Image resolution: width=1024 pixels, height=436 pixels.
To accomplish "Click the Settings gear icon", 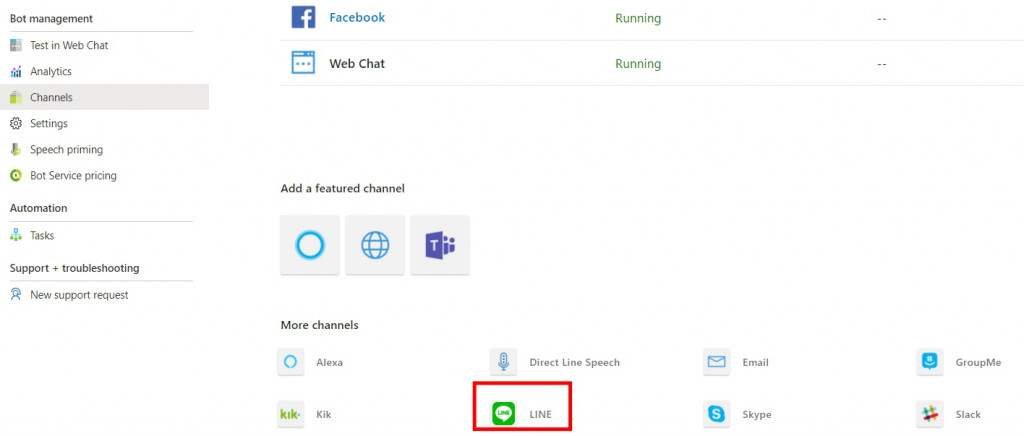I will tap(16, 123).
